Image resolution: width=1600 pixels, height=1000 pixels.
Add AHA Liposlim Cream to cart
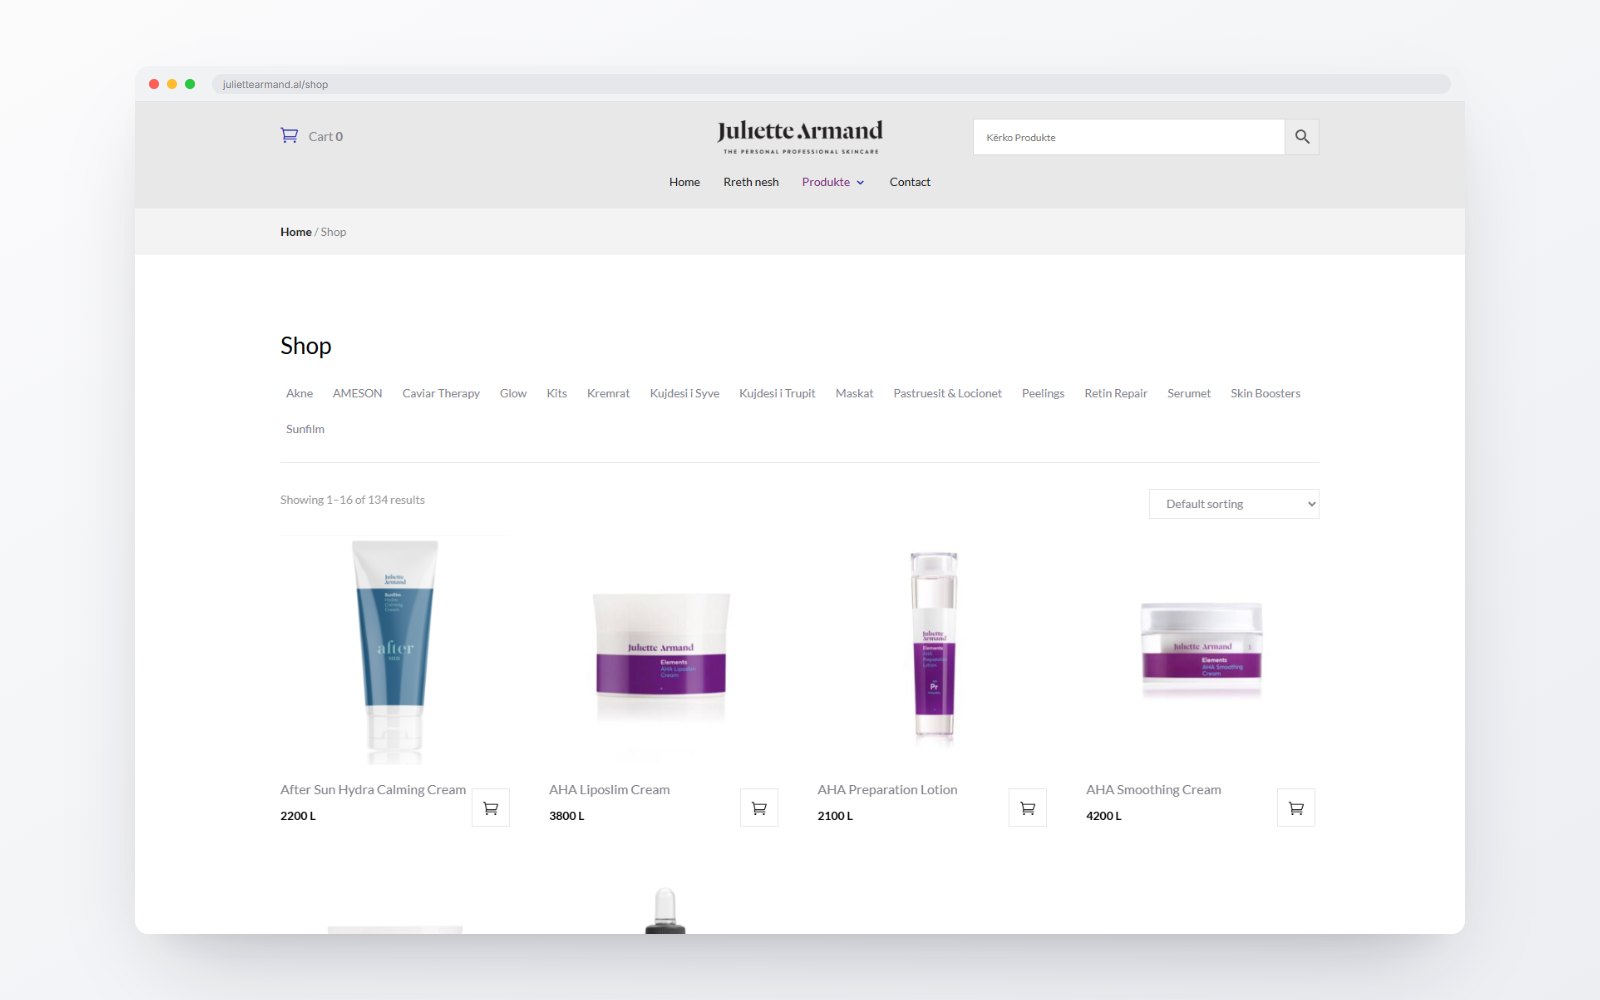(759, 808)
